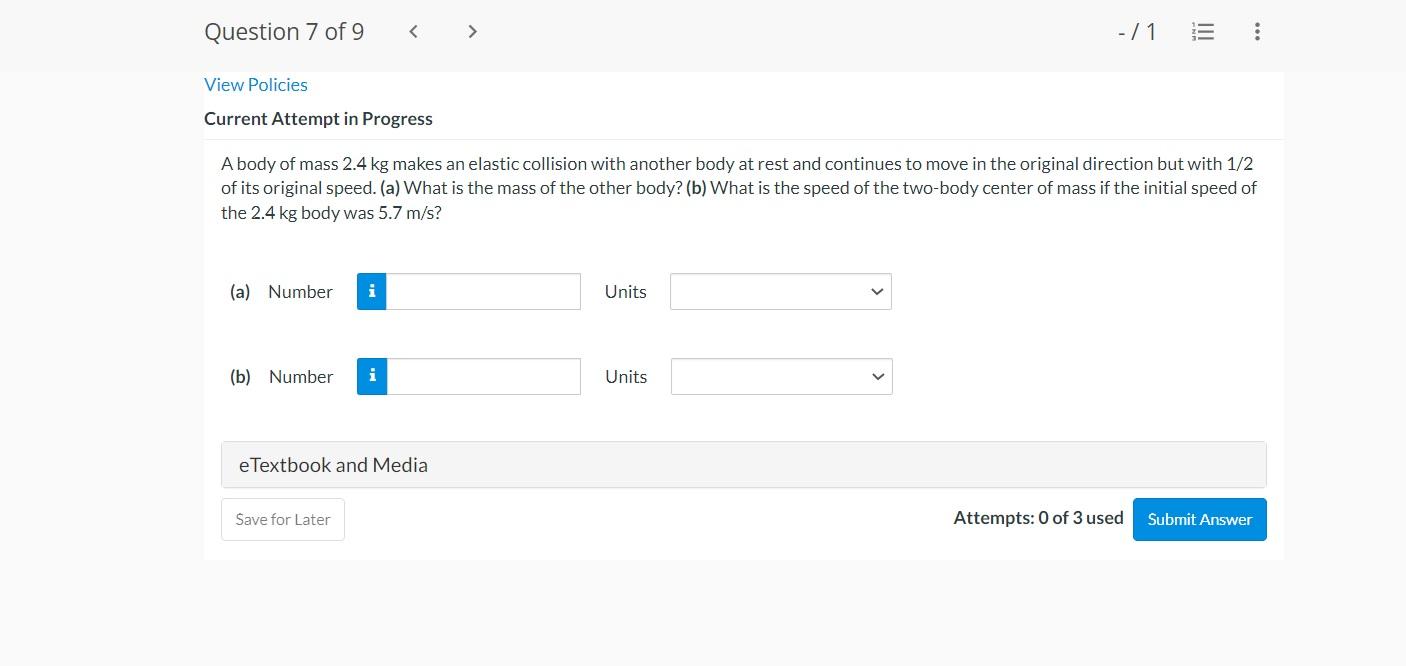
Task: Click the Attempts: 0 of 3 used text
Action: tap(1038, 518)
